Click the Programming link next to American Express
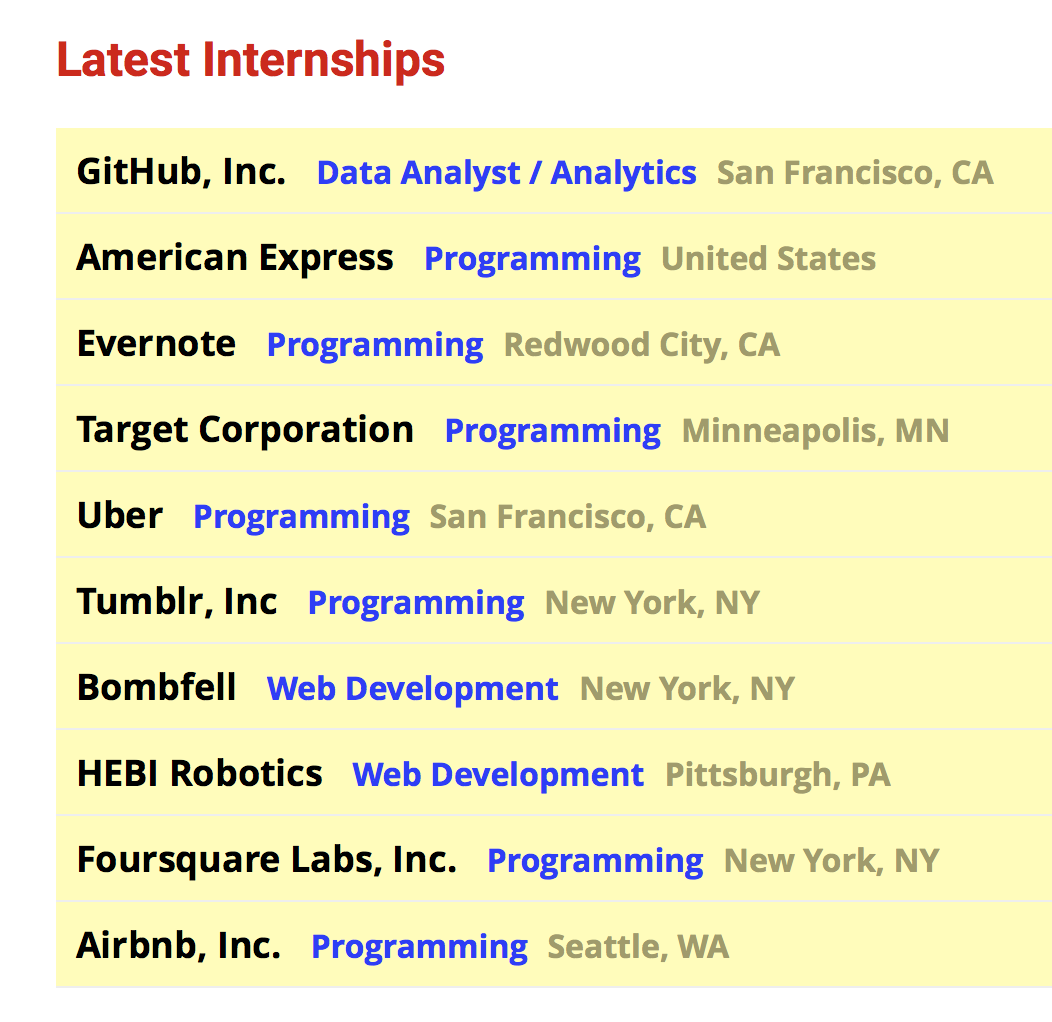The width and height of the screenshot is (1052, 1022). pos(532,258)
